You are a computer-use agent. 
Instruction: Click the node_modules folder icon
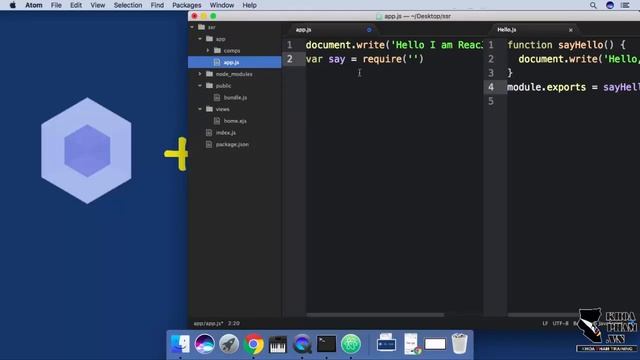coord(209,74)
